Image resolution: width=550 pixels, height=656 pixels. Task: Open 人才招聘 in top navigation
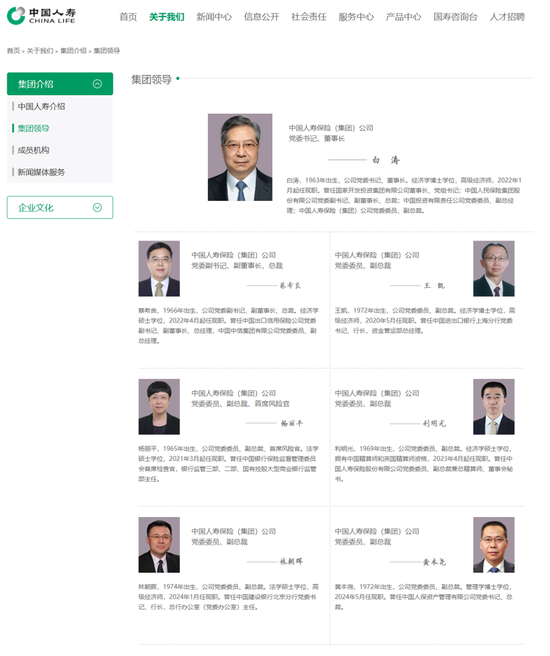click(507, 17)
